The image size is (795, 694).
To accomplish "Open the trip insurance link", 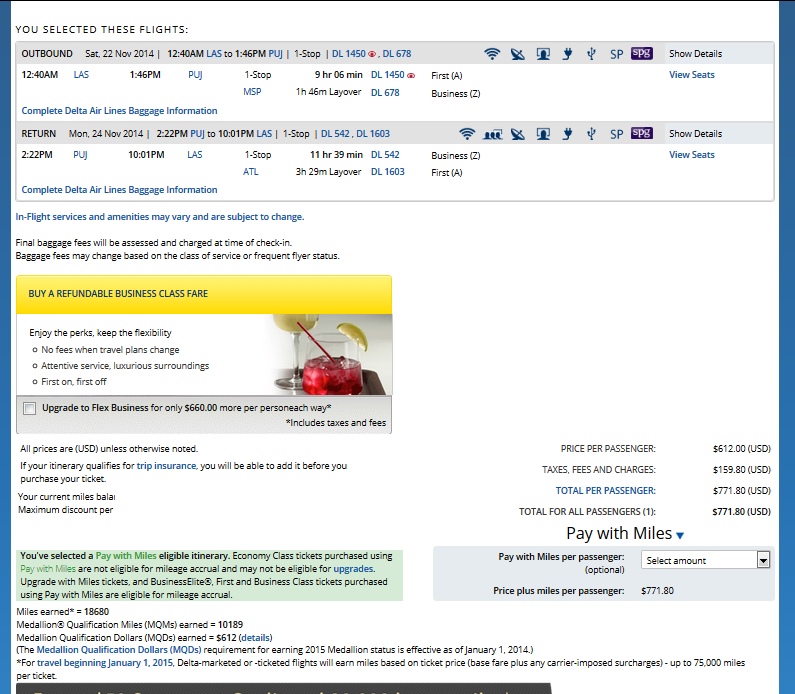I will click(167, 466).
